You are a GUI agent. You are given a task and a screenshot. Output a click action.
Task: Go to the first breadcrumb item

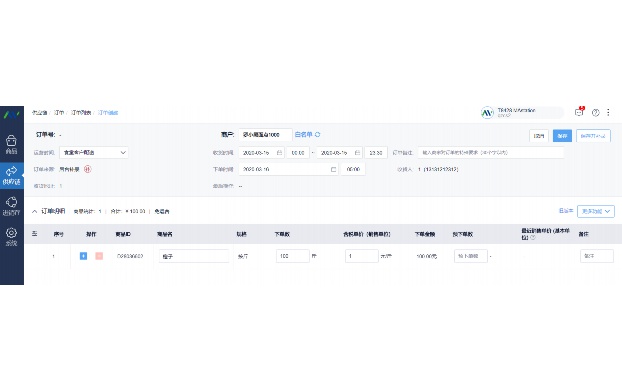[40, 113]
